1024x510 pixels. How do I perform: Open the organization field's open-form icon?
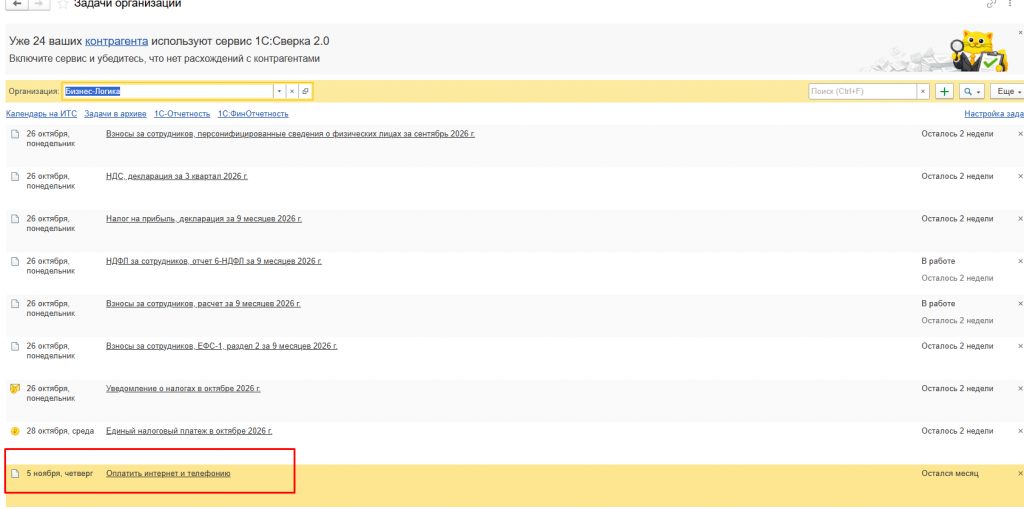pyautogui.click(x=305, y=91)
